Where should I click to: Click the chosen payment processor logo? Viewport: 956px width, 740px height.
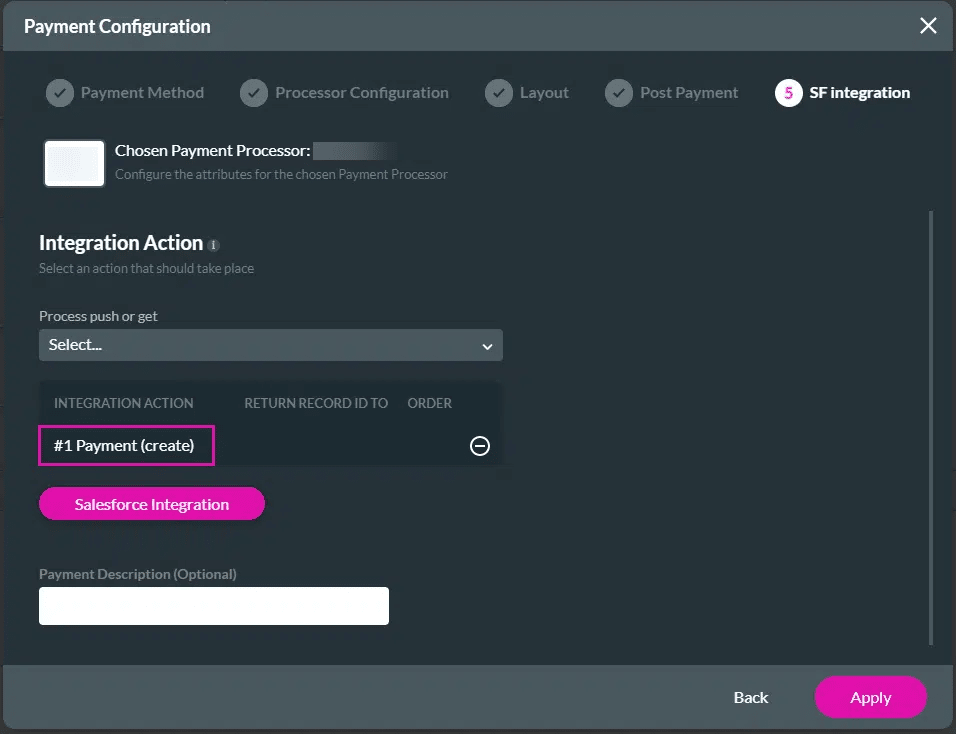pyautogui.click(x=73, y=161)
